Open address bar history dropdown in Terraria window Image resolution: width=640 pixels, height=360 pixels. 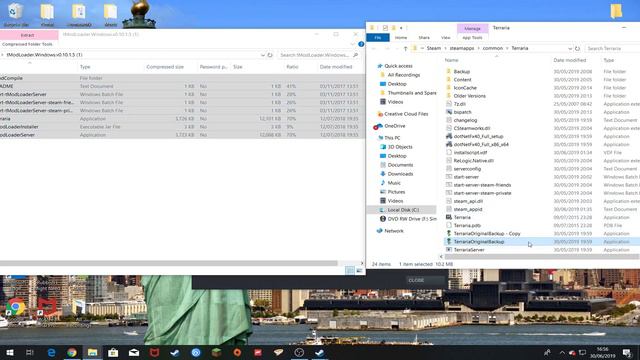[x=570, y=49]
